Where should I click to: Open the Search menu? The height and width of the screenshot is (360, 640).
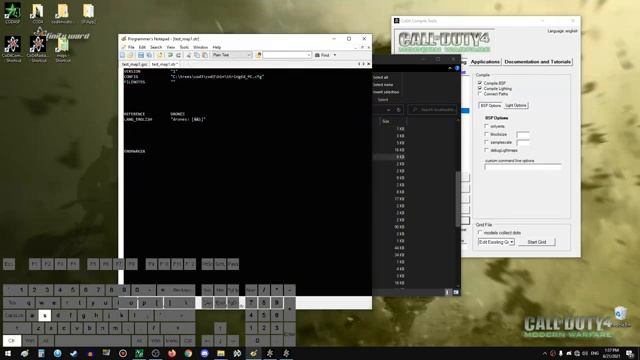point(156,47)
